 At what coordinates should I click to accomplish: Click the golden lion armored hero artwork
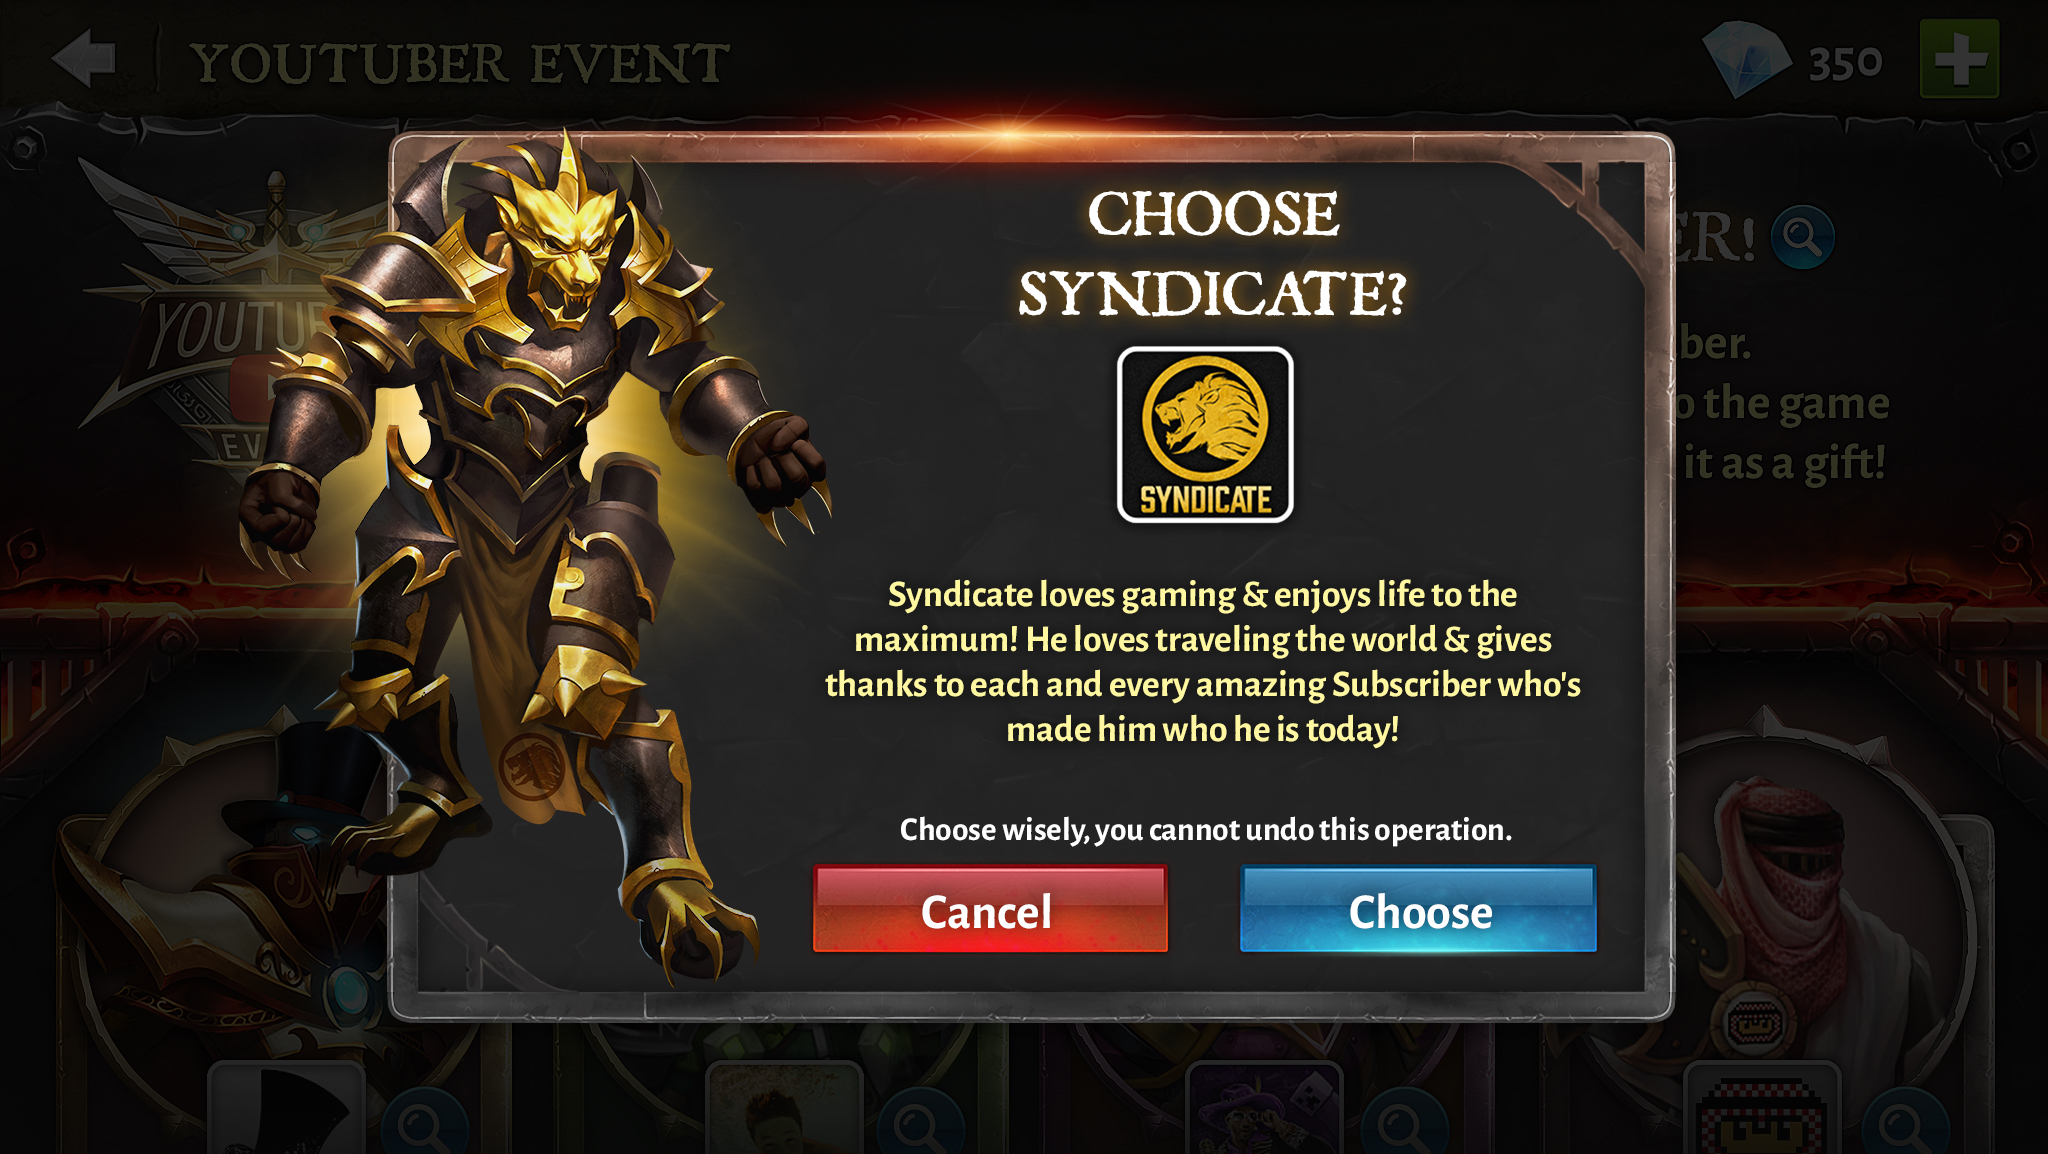[x=530, y=550]
